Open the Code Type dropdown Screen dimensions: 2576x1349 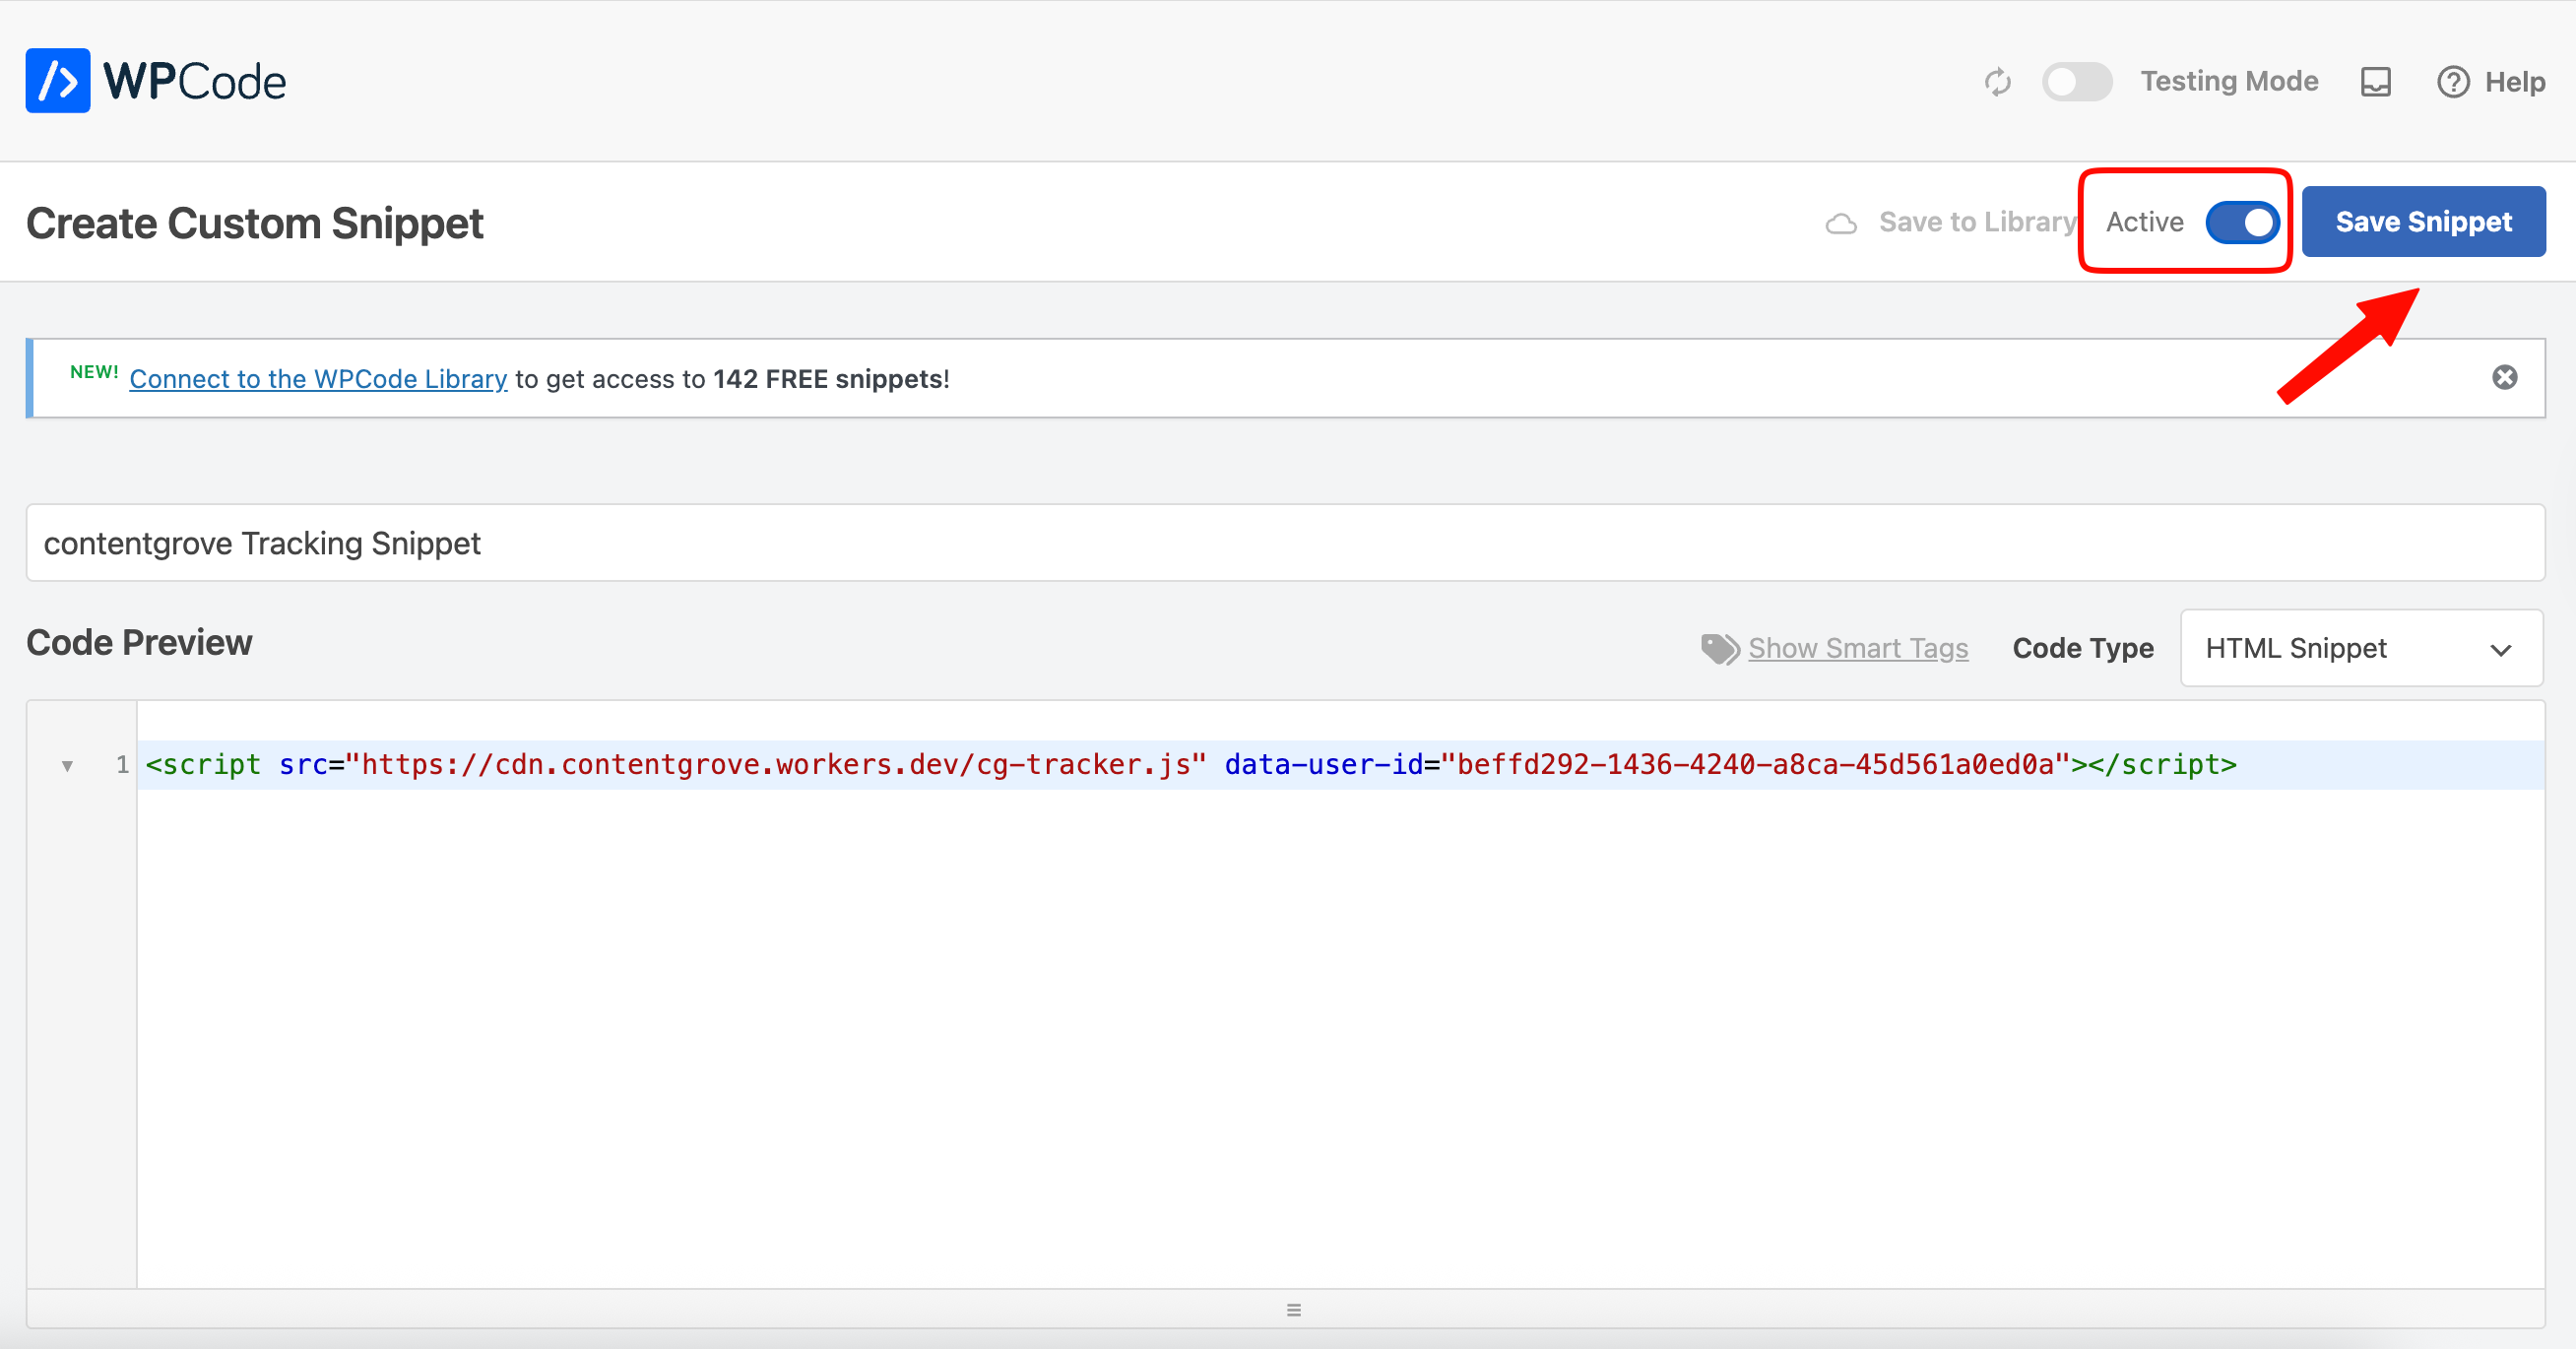[x=2360, y=649]
